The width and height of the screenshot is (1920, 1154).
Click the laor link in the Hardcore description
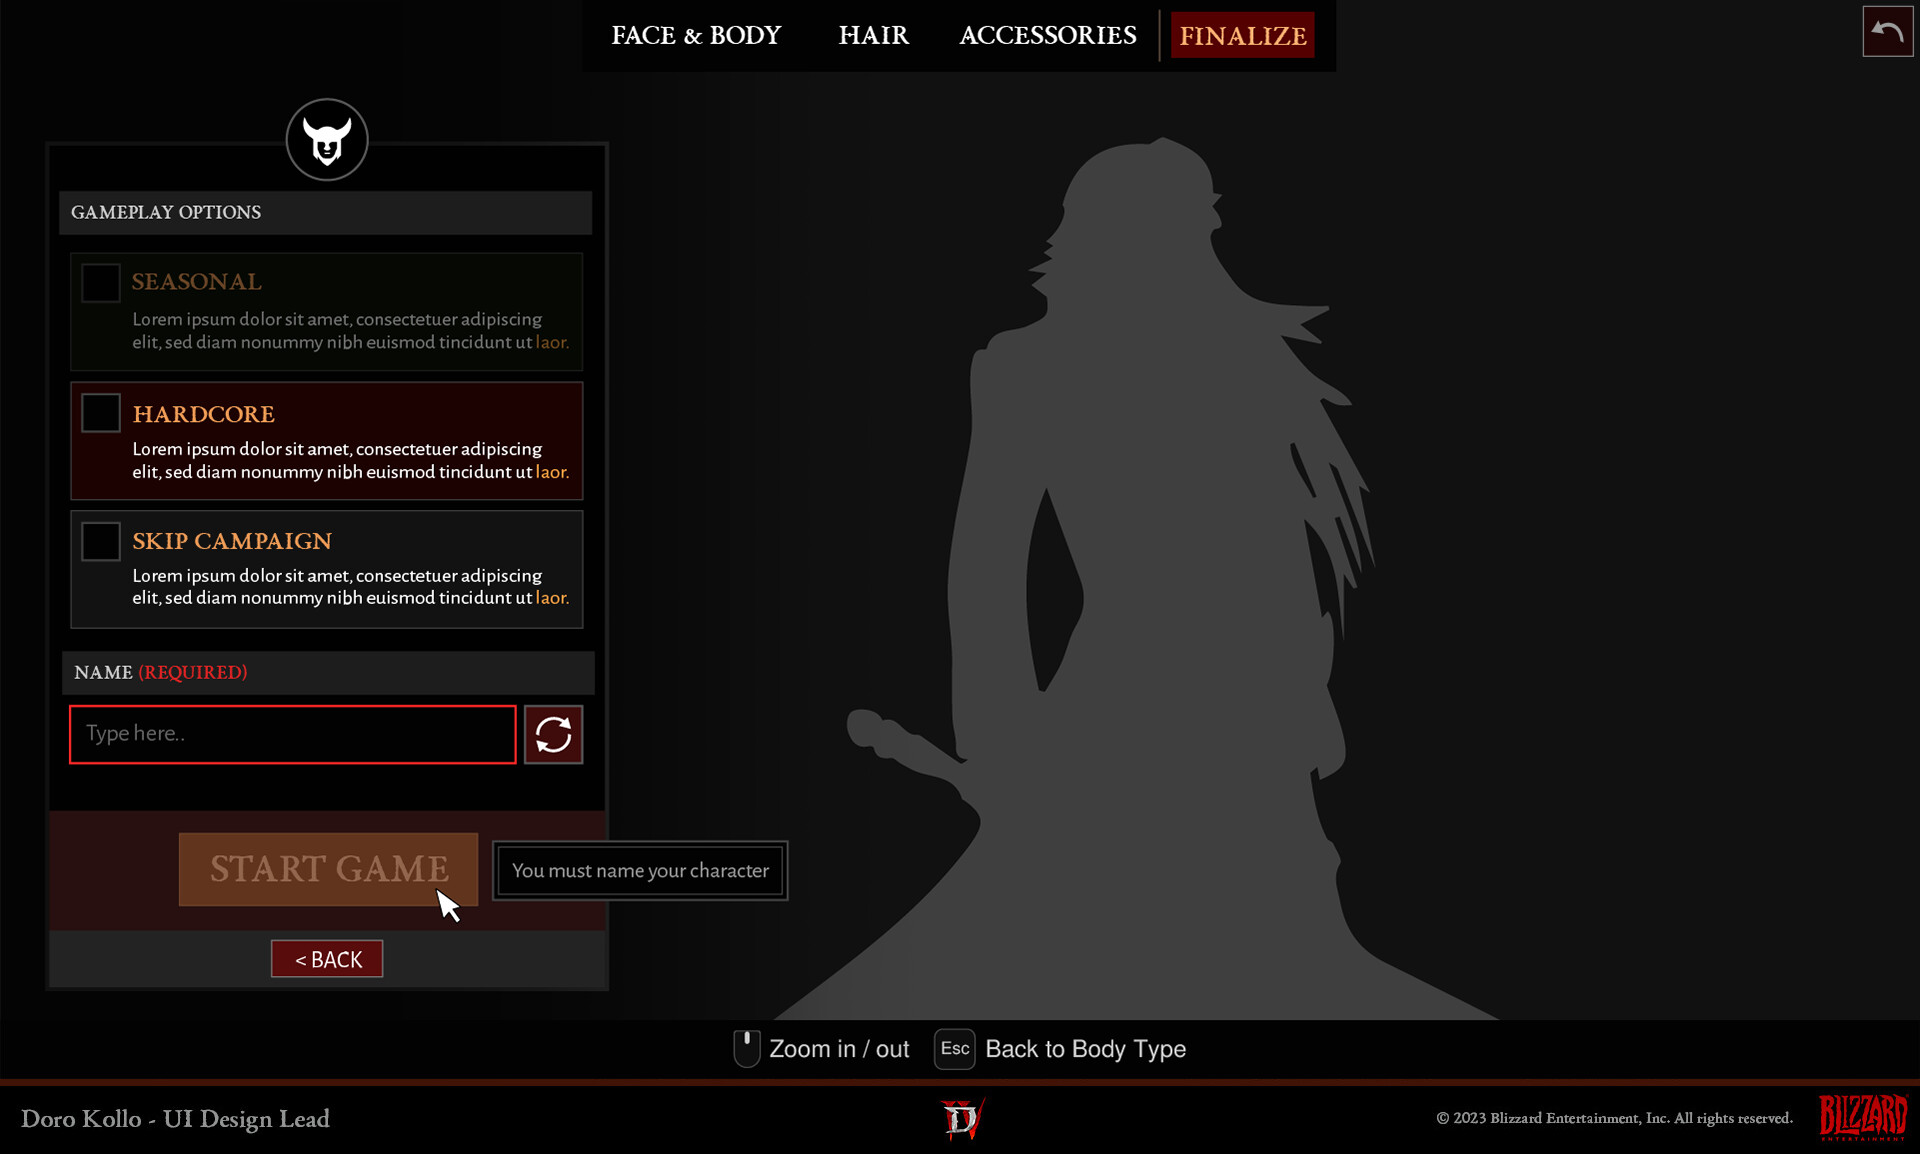[x=551, y=472]
